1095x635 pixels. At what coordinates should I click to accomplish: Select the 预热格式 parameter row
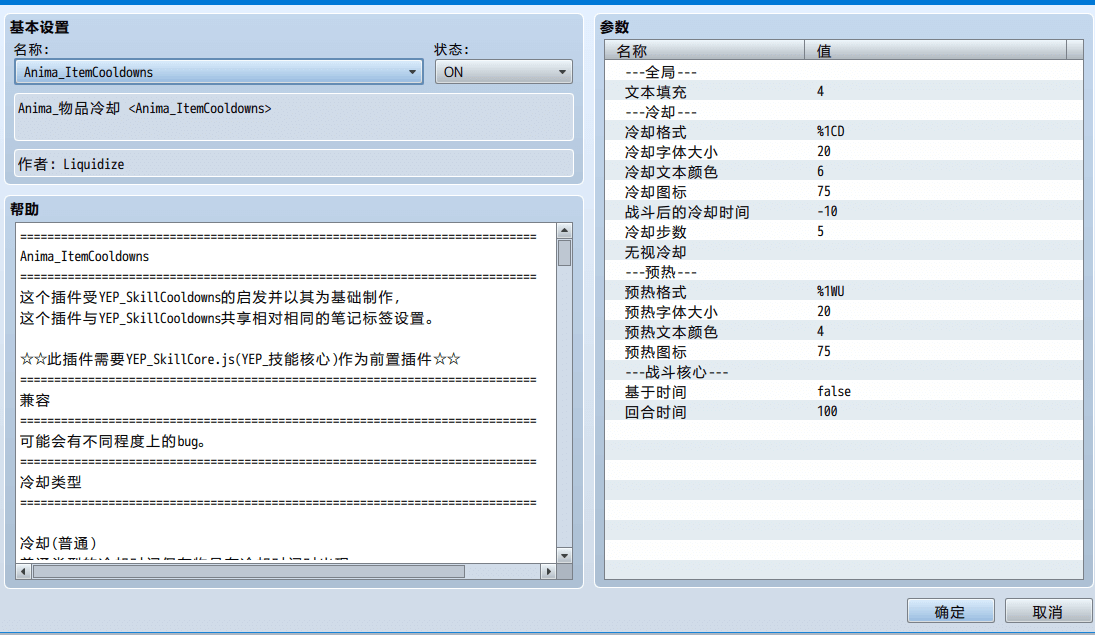(844, 292)
